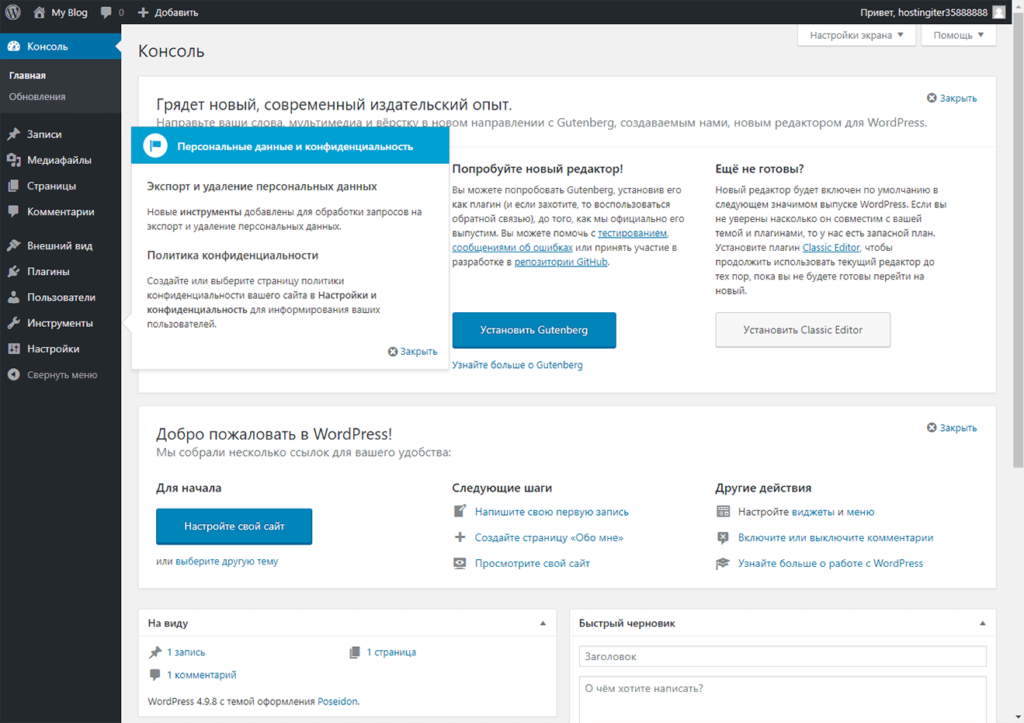The width and height of the screenshot is (1024, 723).
Task: Click the graduation cap icon beside Узнайте больше
Action: pyautogui.click(x=723, y=563)
